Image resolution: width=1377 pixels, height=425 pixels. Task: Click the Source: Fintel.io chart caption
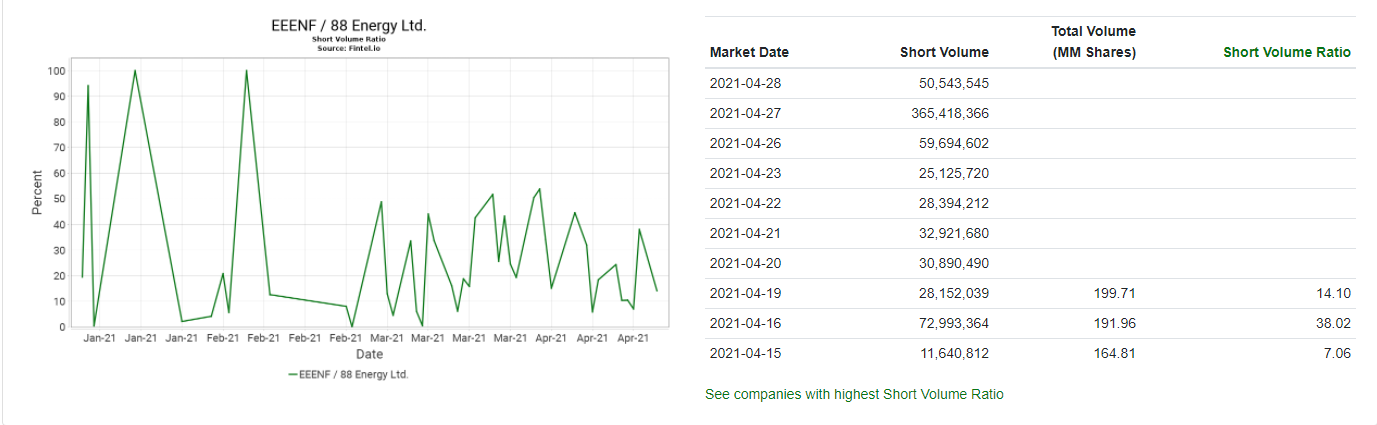coord(349,48)
